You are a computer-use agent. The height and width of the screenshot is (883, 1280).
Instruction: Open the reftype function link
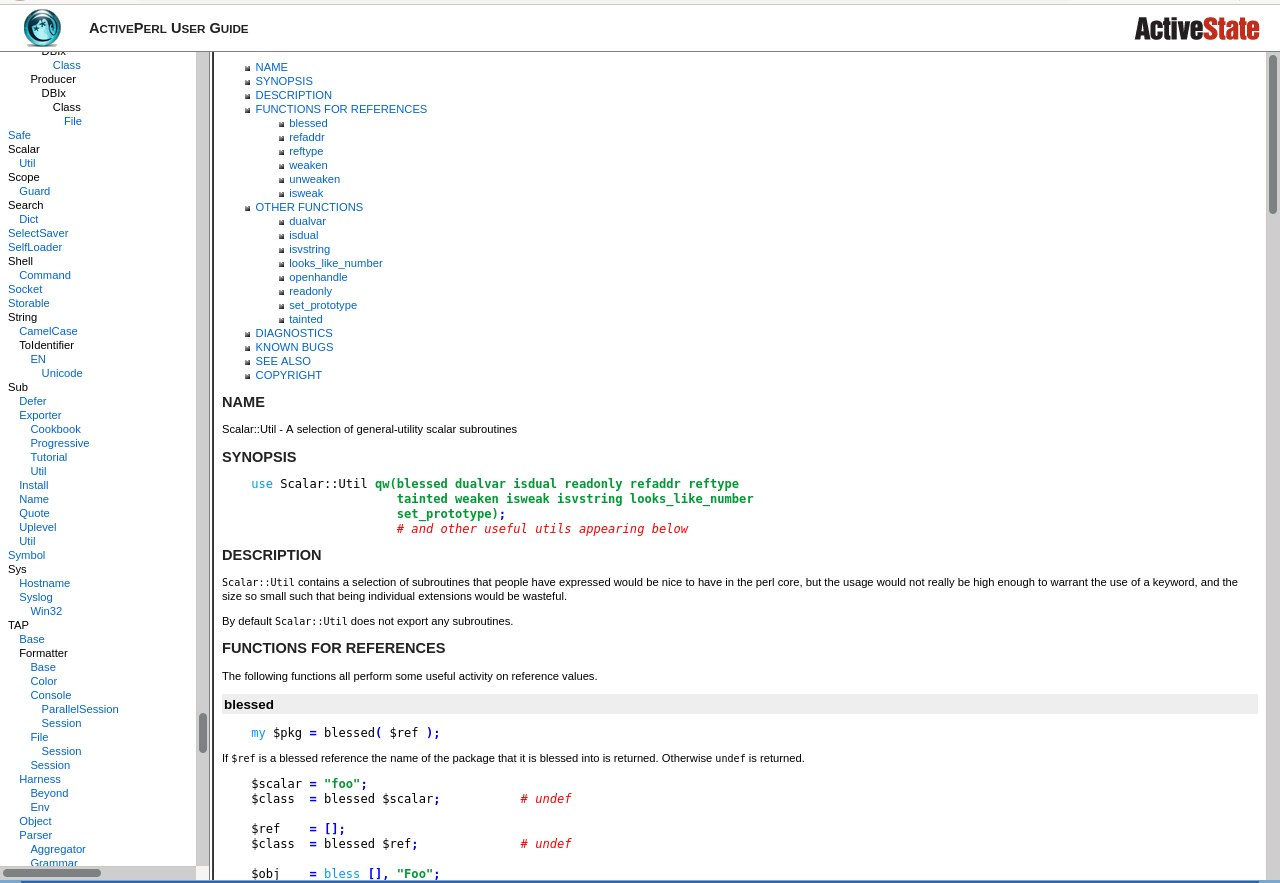[306, 151]
